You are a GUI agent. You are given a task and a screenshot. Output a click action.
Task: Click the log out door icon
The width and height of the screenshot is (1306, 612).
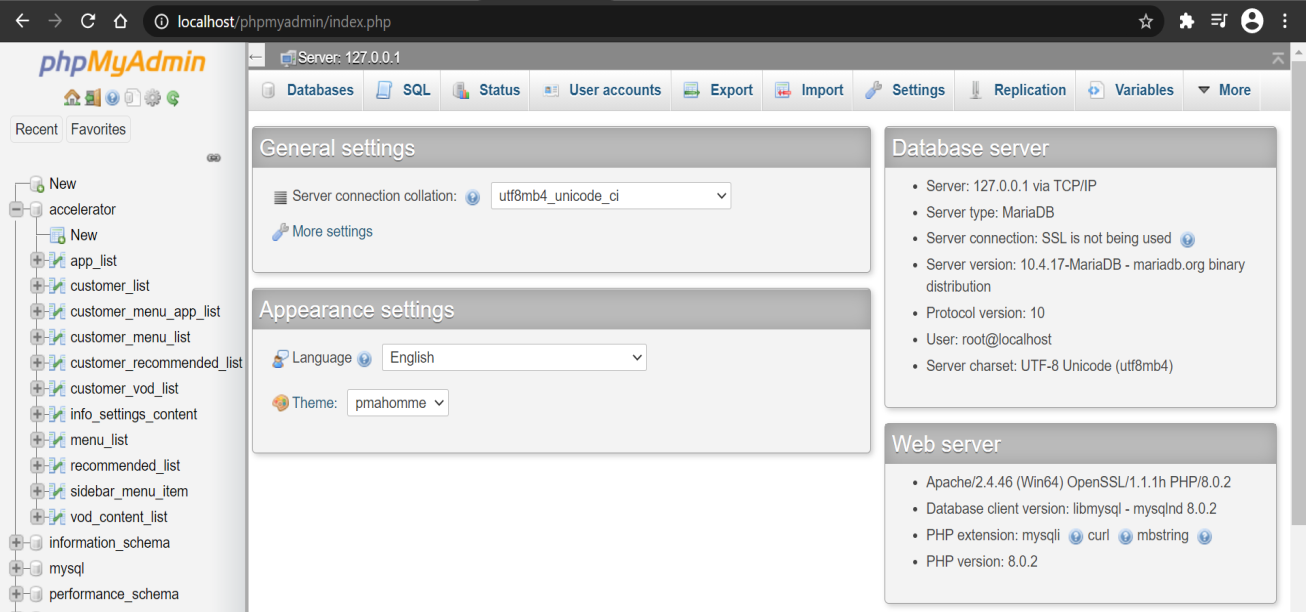point(92,98)
